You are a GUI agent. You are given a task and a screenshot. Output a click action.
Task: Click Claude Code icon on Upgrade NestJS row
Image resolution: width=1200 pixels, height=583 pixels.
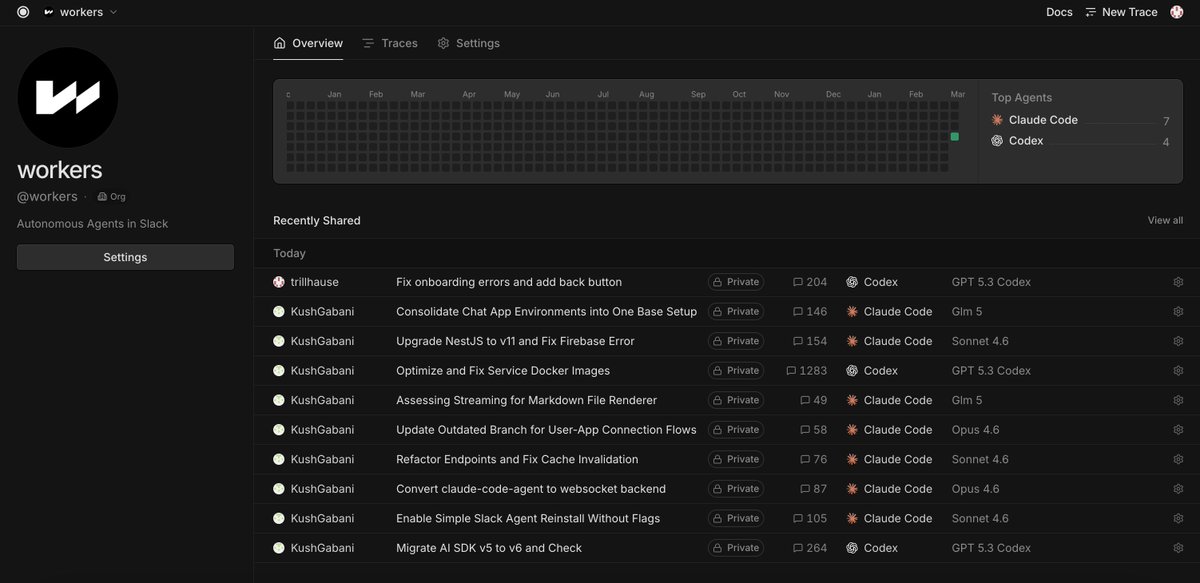[x=852, y=341]
